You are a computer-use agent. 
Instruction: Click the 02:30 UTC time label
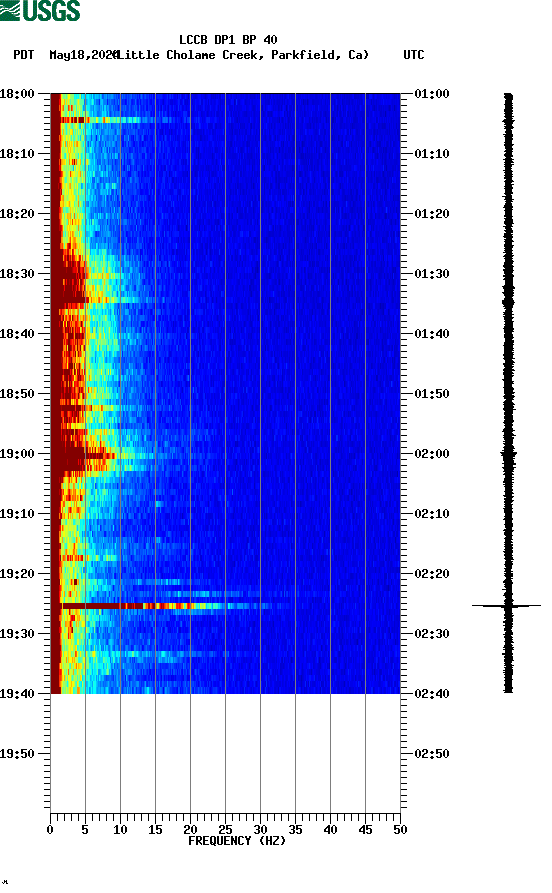(x=432, y=633)
